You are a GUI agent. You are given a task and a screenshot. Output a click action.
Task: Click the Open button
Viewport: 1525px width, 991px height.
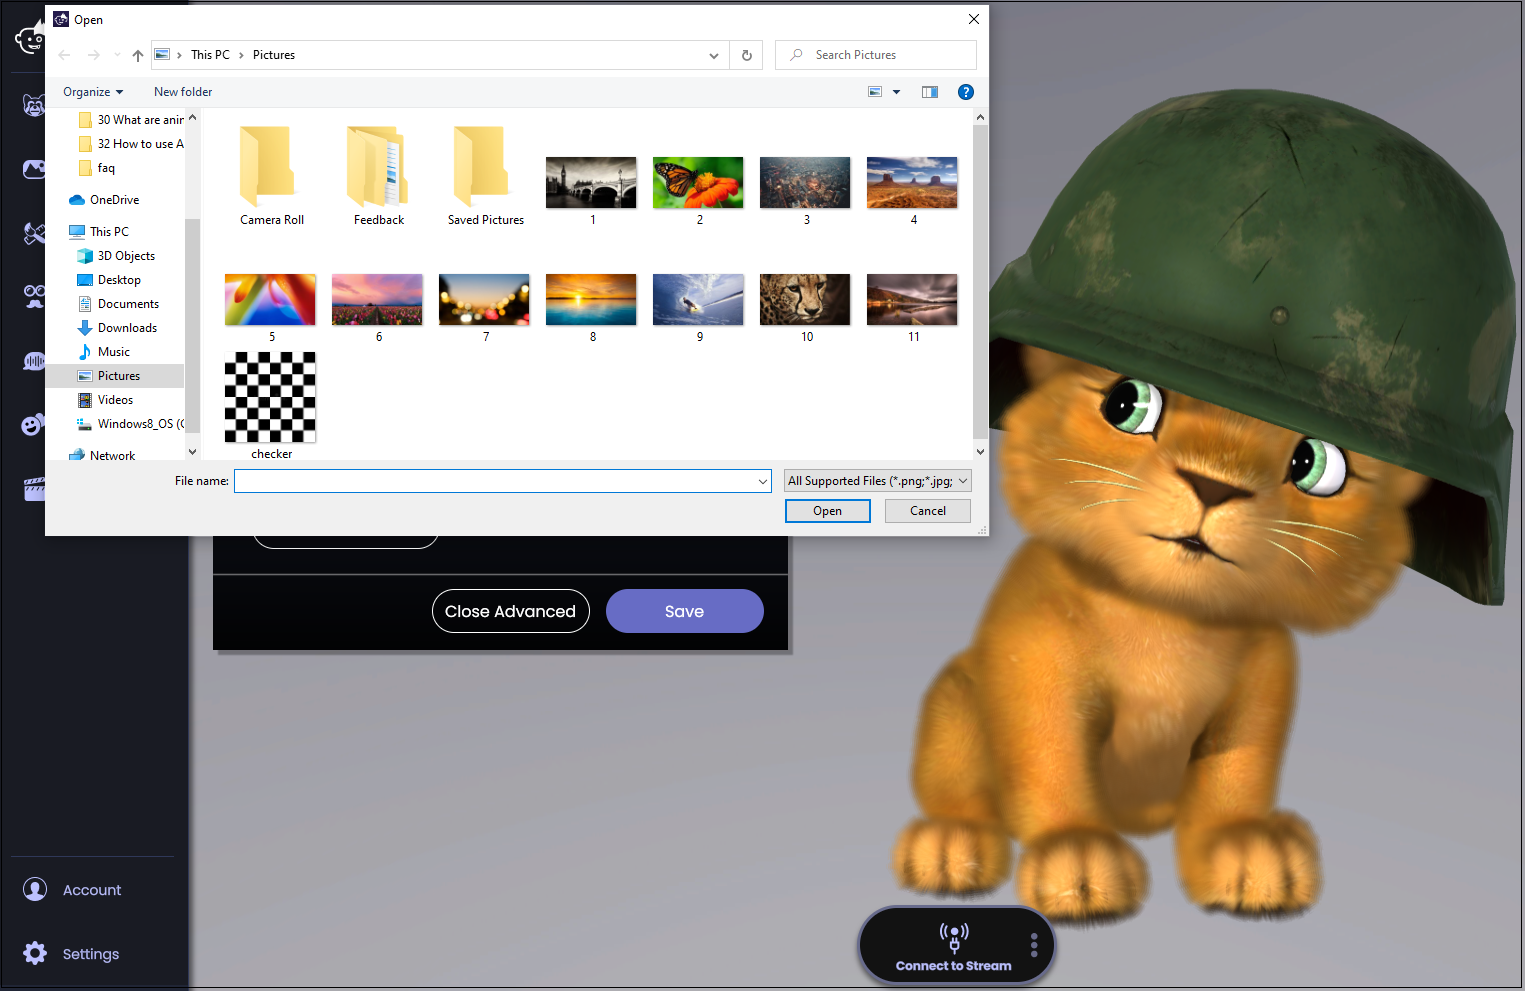[x=828, y=511]
